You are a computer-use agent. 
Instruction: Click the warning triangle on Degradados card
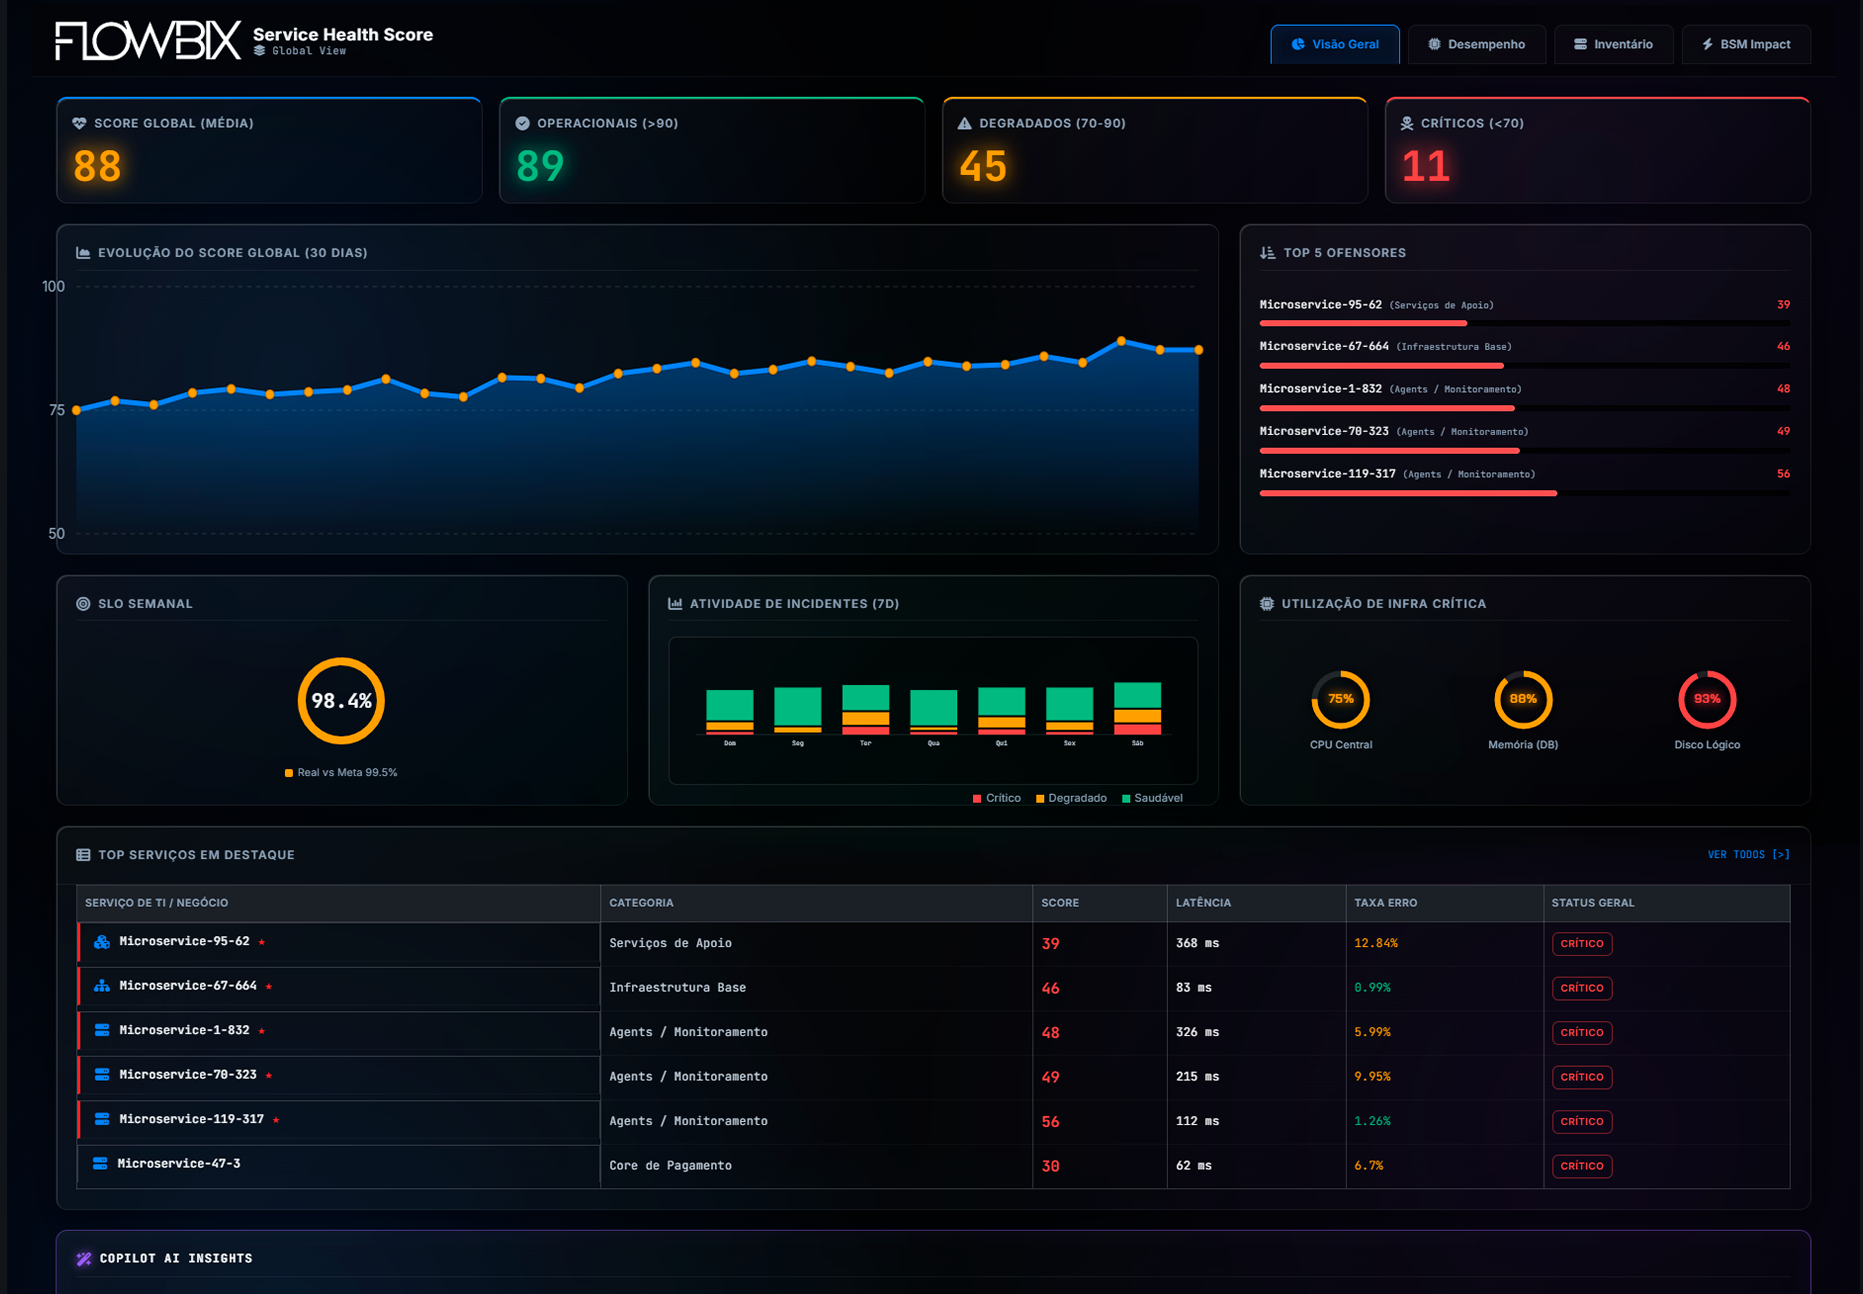coord(963,122)
